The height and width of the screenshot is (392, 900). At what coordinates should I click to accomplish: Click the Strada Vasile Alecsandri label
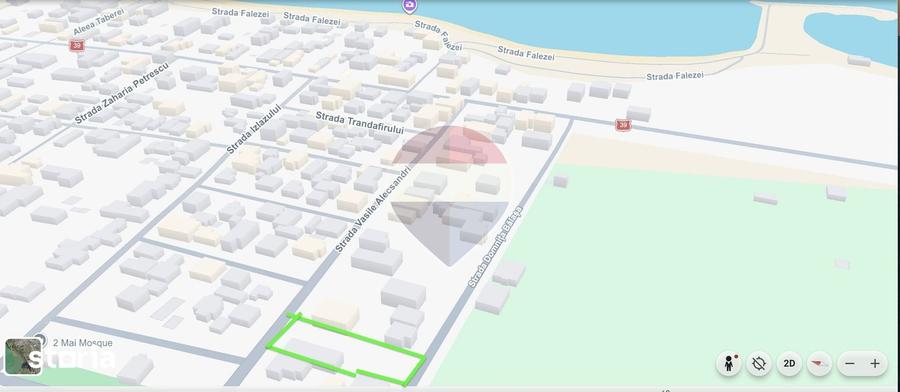click(374, 209)
